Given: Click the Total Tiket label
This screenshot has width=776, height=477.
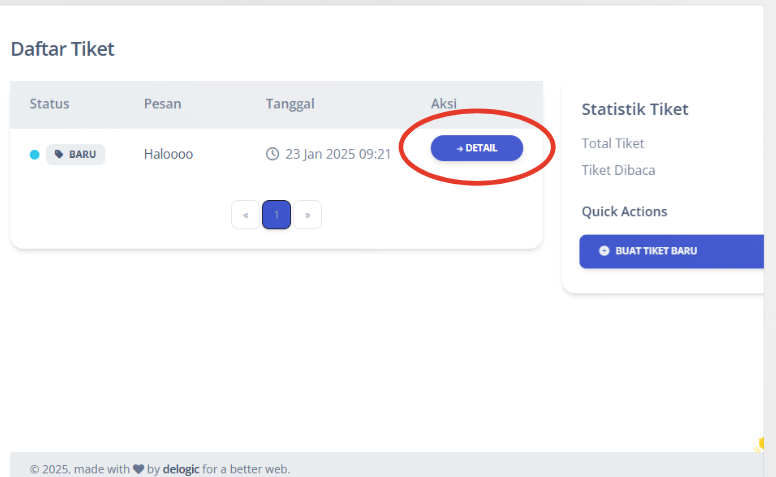Looking at the screenshot, I should [x=613, y=143].
